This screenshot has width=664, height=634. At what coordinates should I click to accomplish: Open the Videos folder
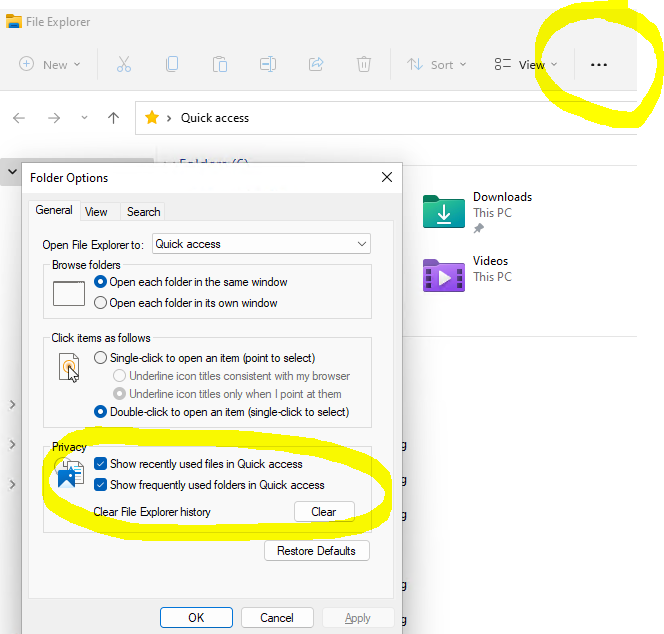tap(468, 274)
